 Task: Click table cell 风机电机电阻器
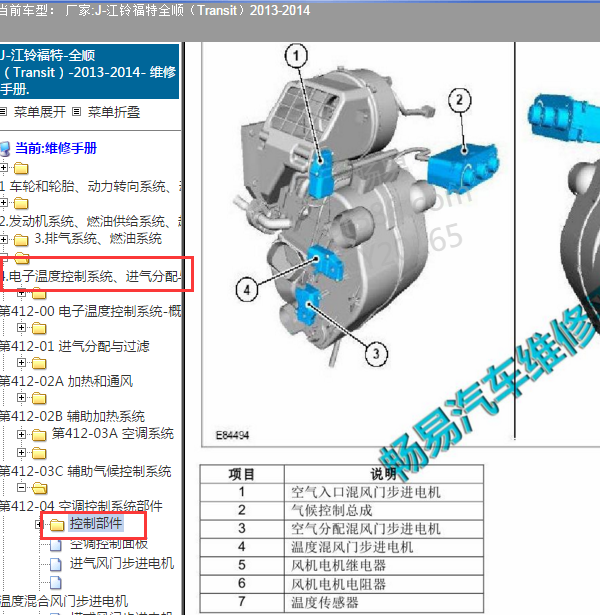[x=384, y=584]
